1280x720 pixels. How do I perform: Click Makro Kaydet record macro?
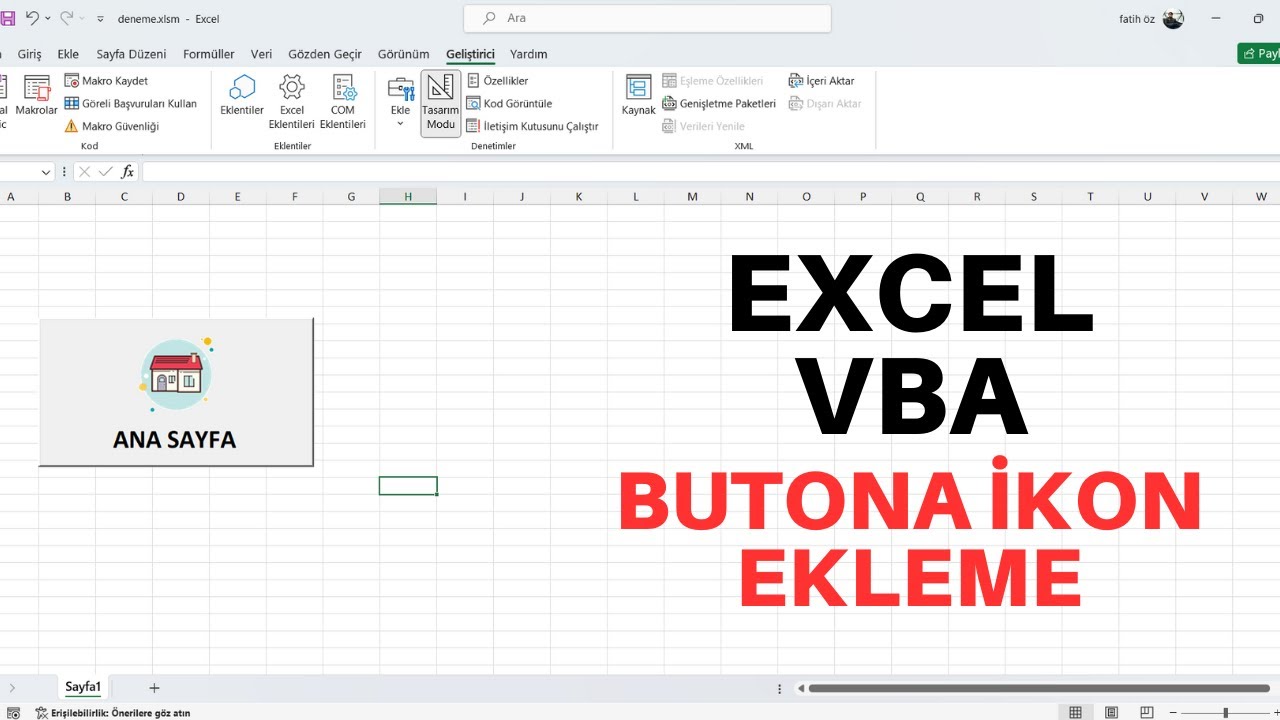pyautogui.click(x=106, y=81)
